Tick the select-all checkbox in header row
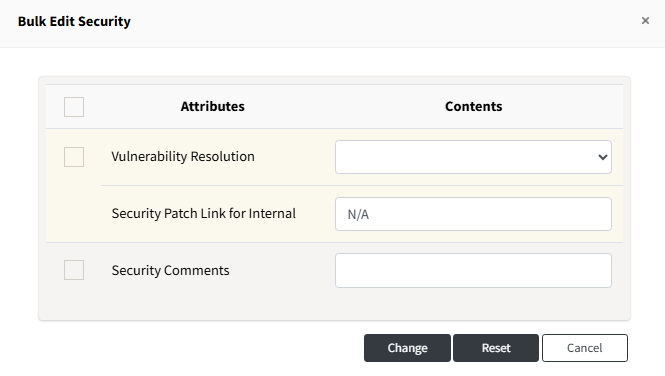This screenshot has width=665, height=376. coord(74,107)
